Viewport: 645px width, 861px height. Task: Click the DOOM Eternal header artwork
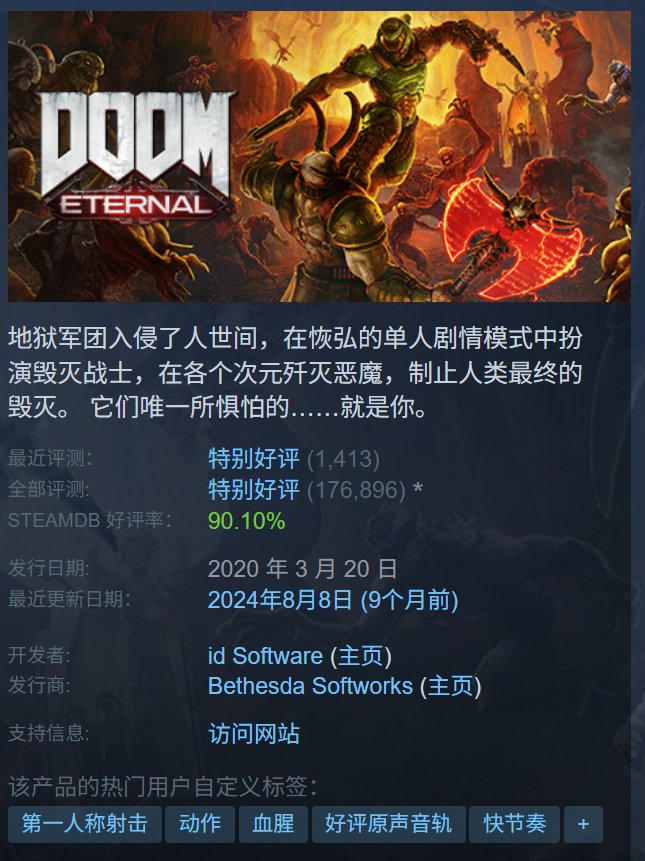[319, 156]
